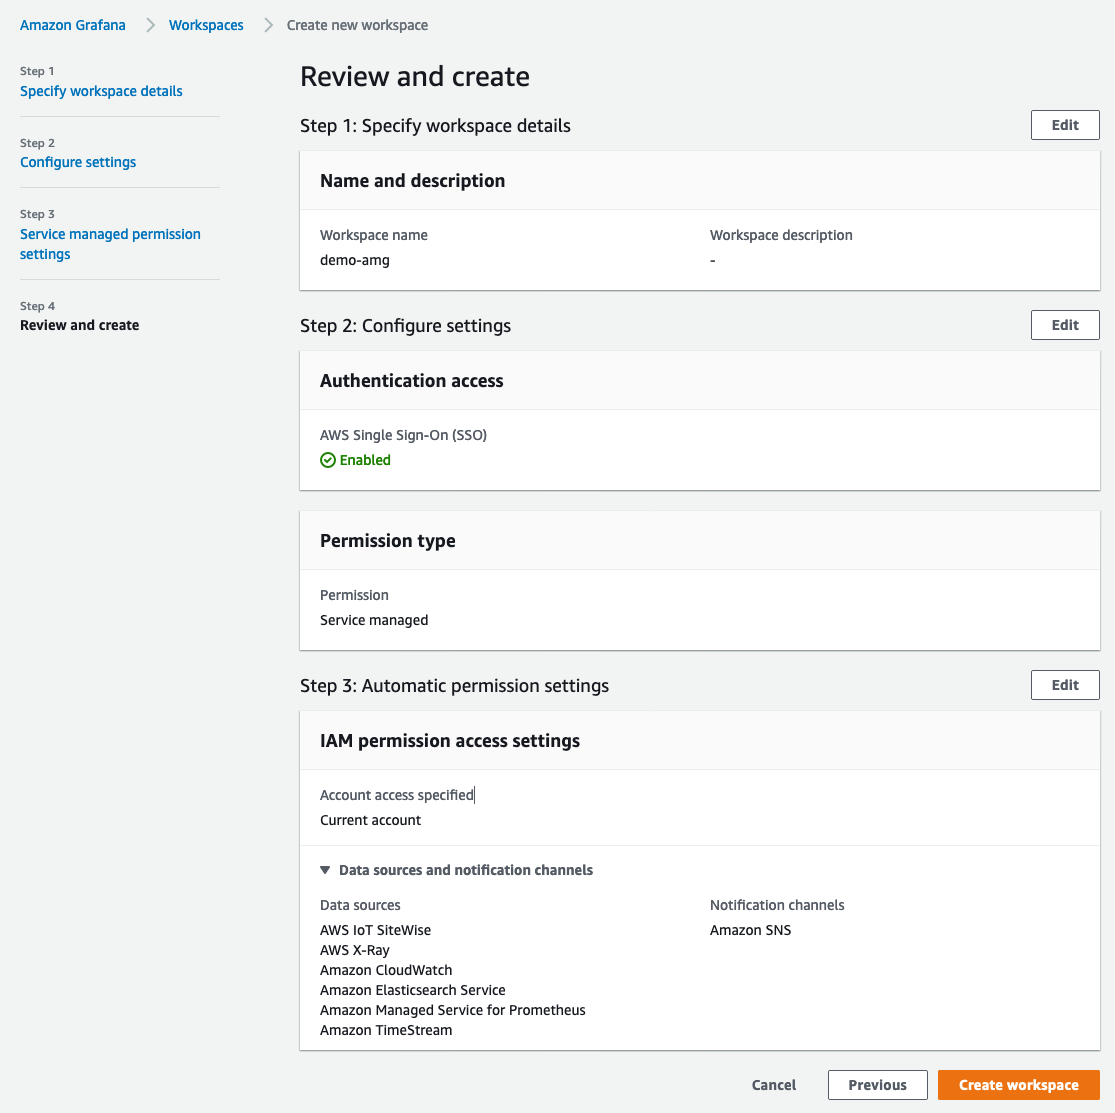Click the Permission type heading
Image resolution: width=1115 pixels, height=1113 pixels.
[388, 540]
